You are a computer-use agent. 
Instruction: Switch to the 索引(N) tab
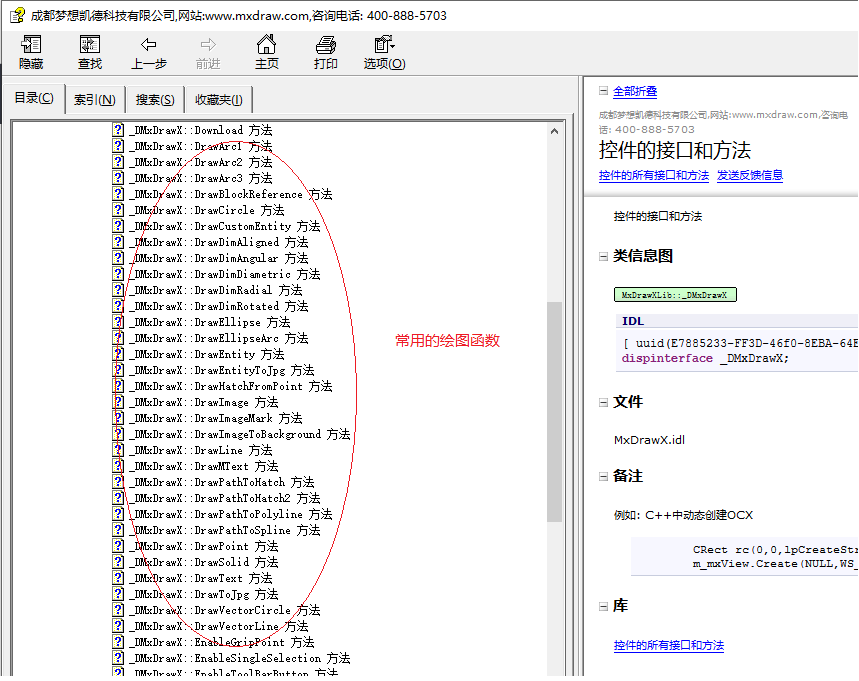tap(94, 99)
